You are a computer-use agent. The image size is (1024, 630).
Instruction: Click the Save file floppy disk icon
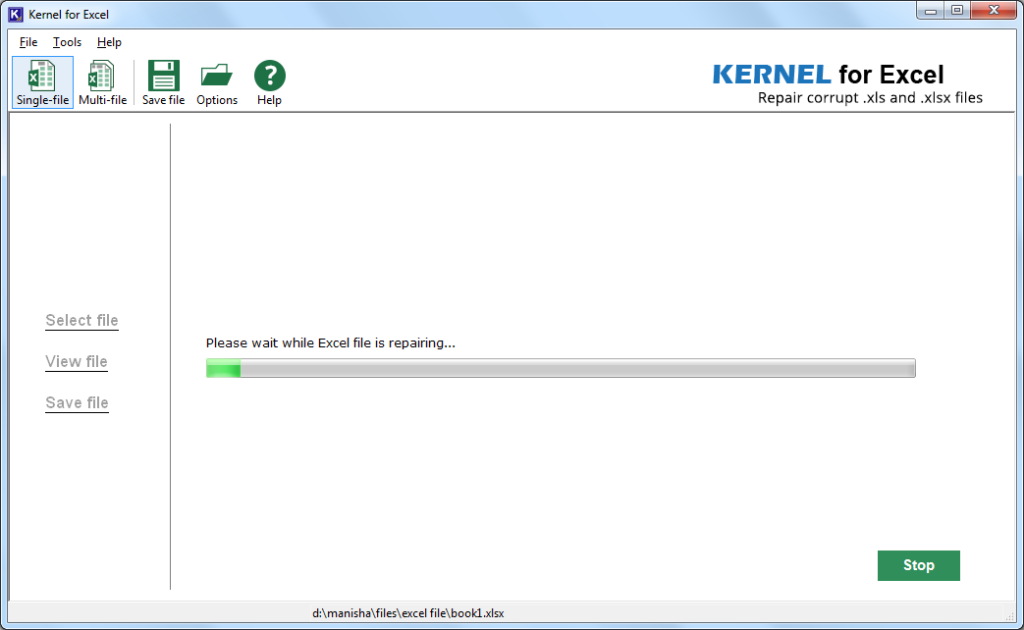(163, 82)
